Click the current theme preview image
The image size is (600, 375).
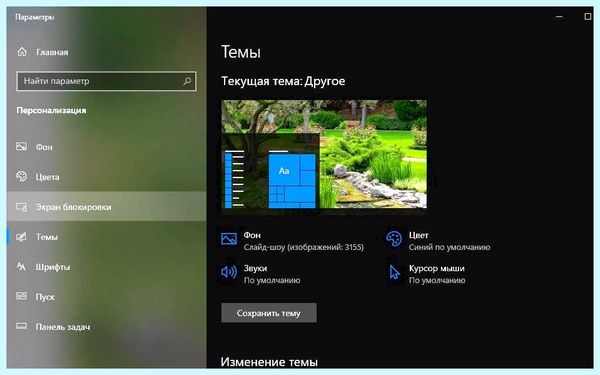[x=324, y=154]
